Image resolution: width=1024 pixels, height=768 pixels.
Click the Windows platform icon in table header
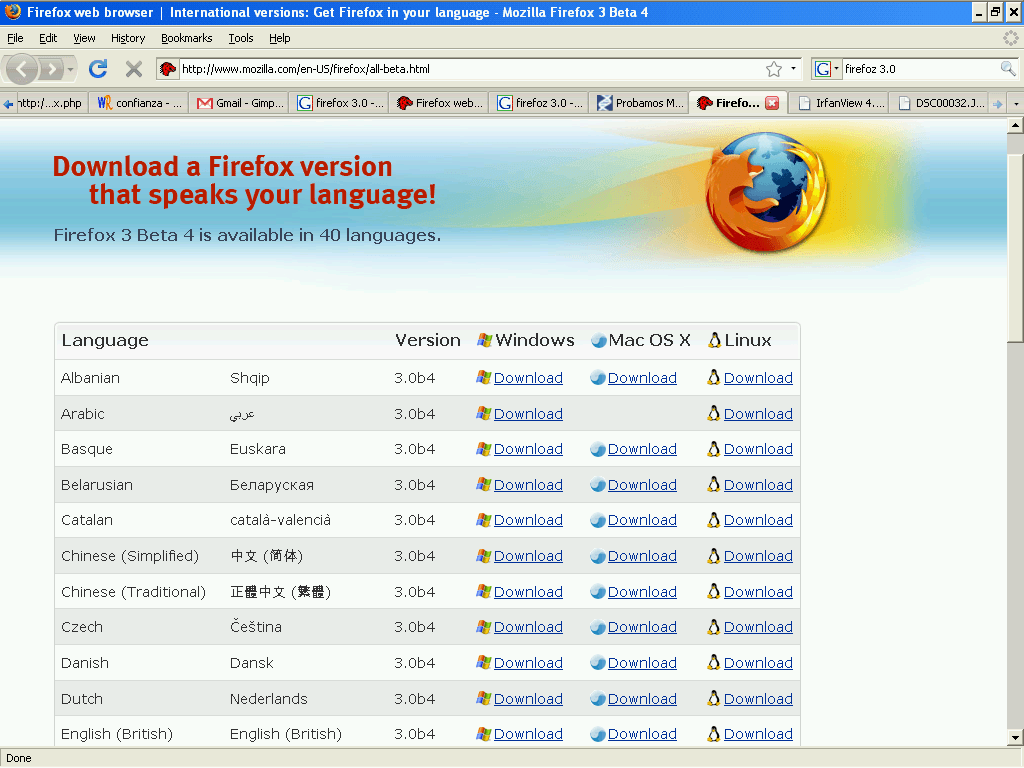tap(487, 340)
